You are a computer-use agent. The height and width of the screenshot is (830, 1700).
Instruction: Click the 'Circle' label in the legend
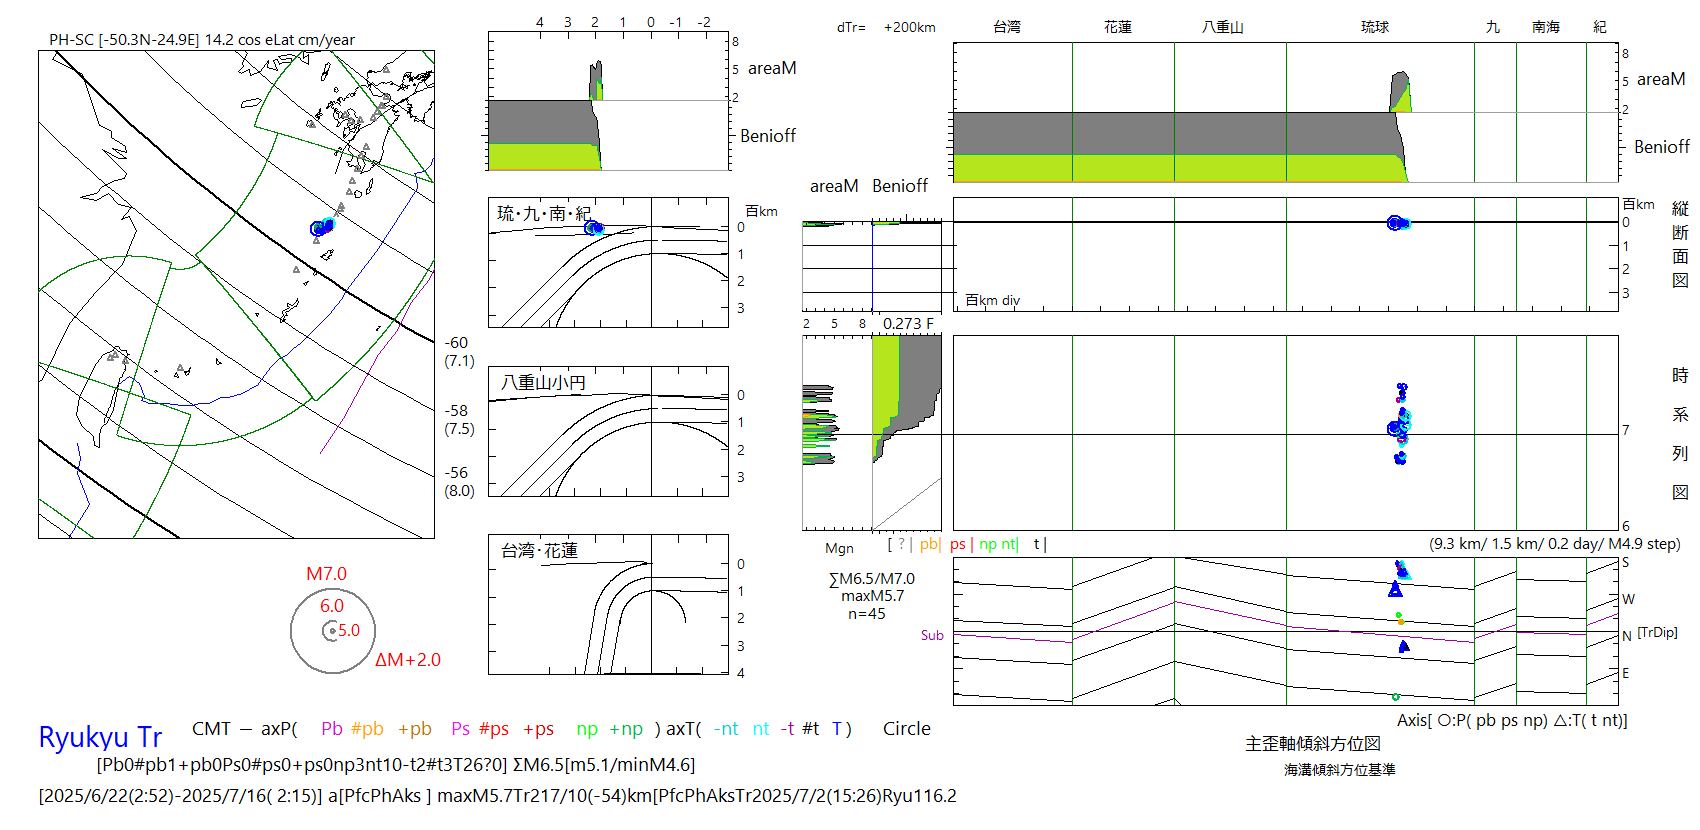pos(906,729)
